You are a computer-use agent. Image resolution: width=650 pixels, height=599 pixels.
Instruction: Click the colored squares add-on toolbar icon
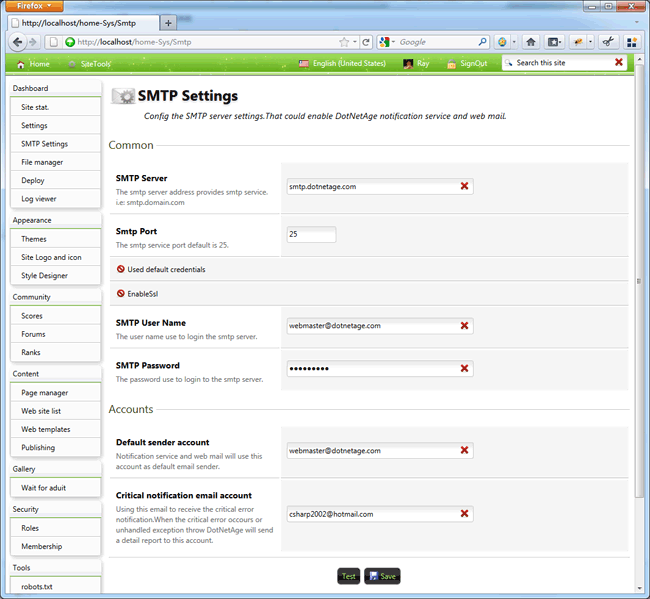pos(631,42)
